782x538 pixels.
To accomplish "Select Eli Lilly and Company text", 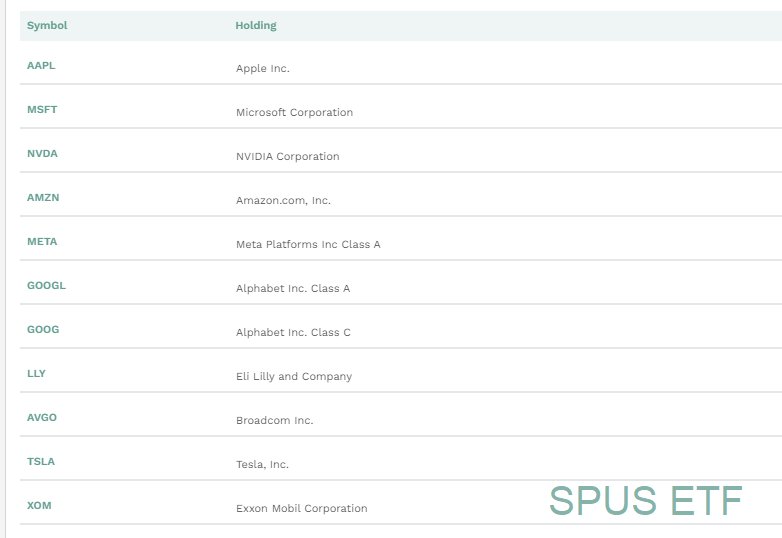I will point(294,376).
